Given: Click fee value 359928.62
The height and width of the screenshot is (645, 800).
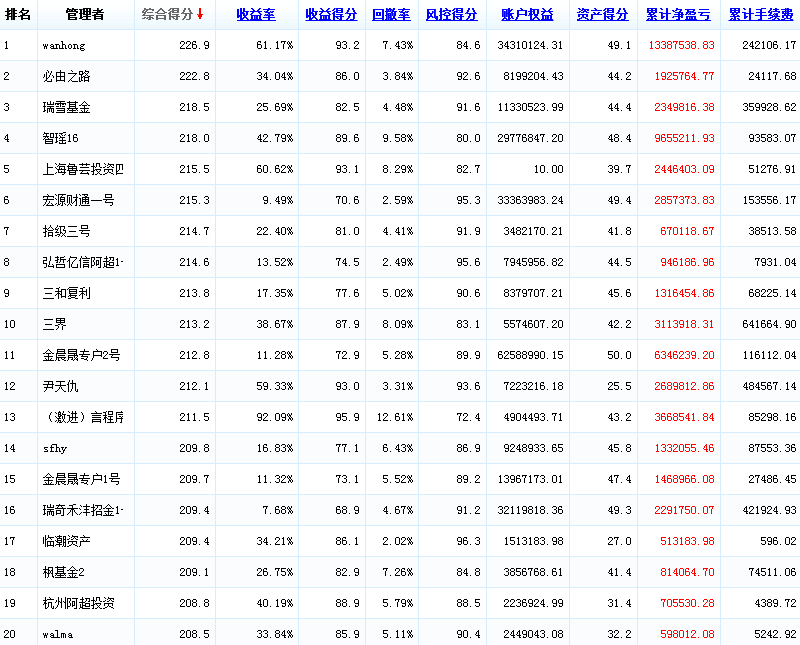Looking at the screenshot, I should (769, 107).
